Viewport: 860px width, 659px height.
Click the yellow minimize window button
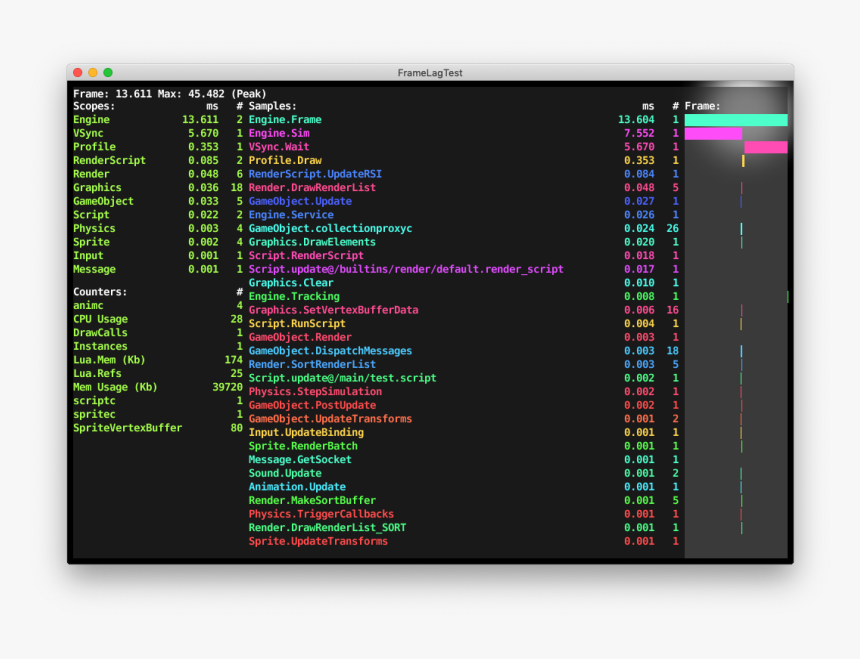(93, 72)
